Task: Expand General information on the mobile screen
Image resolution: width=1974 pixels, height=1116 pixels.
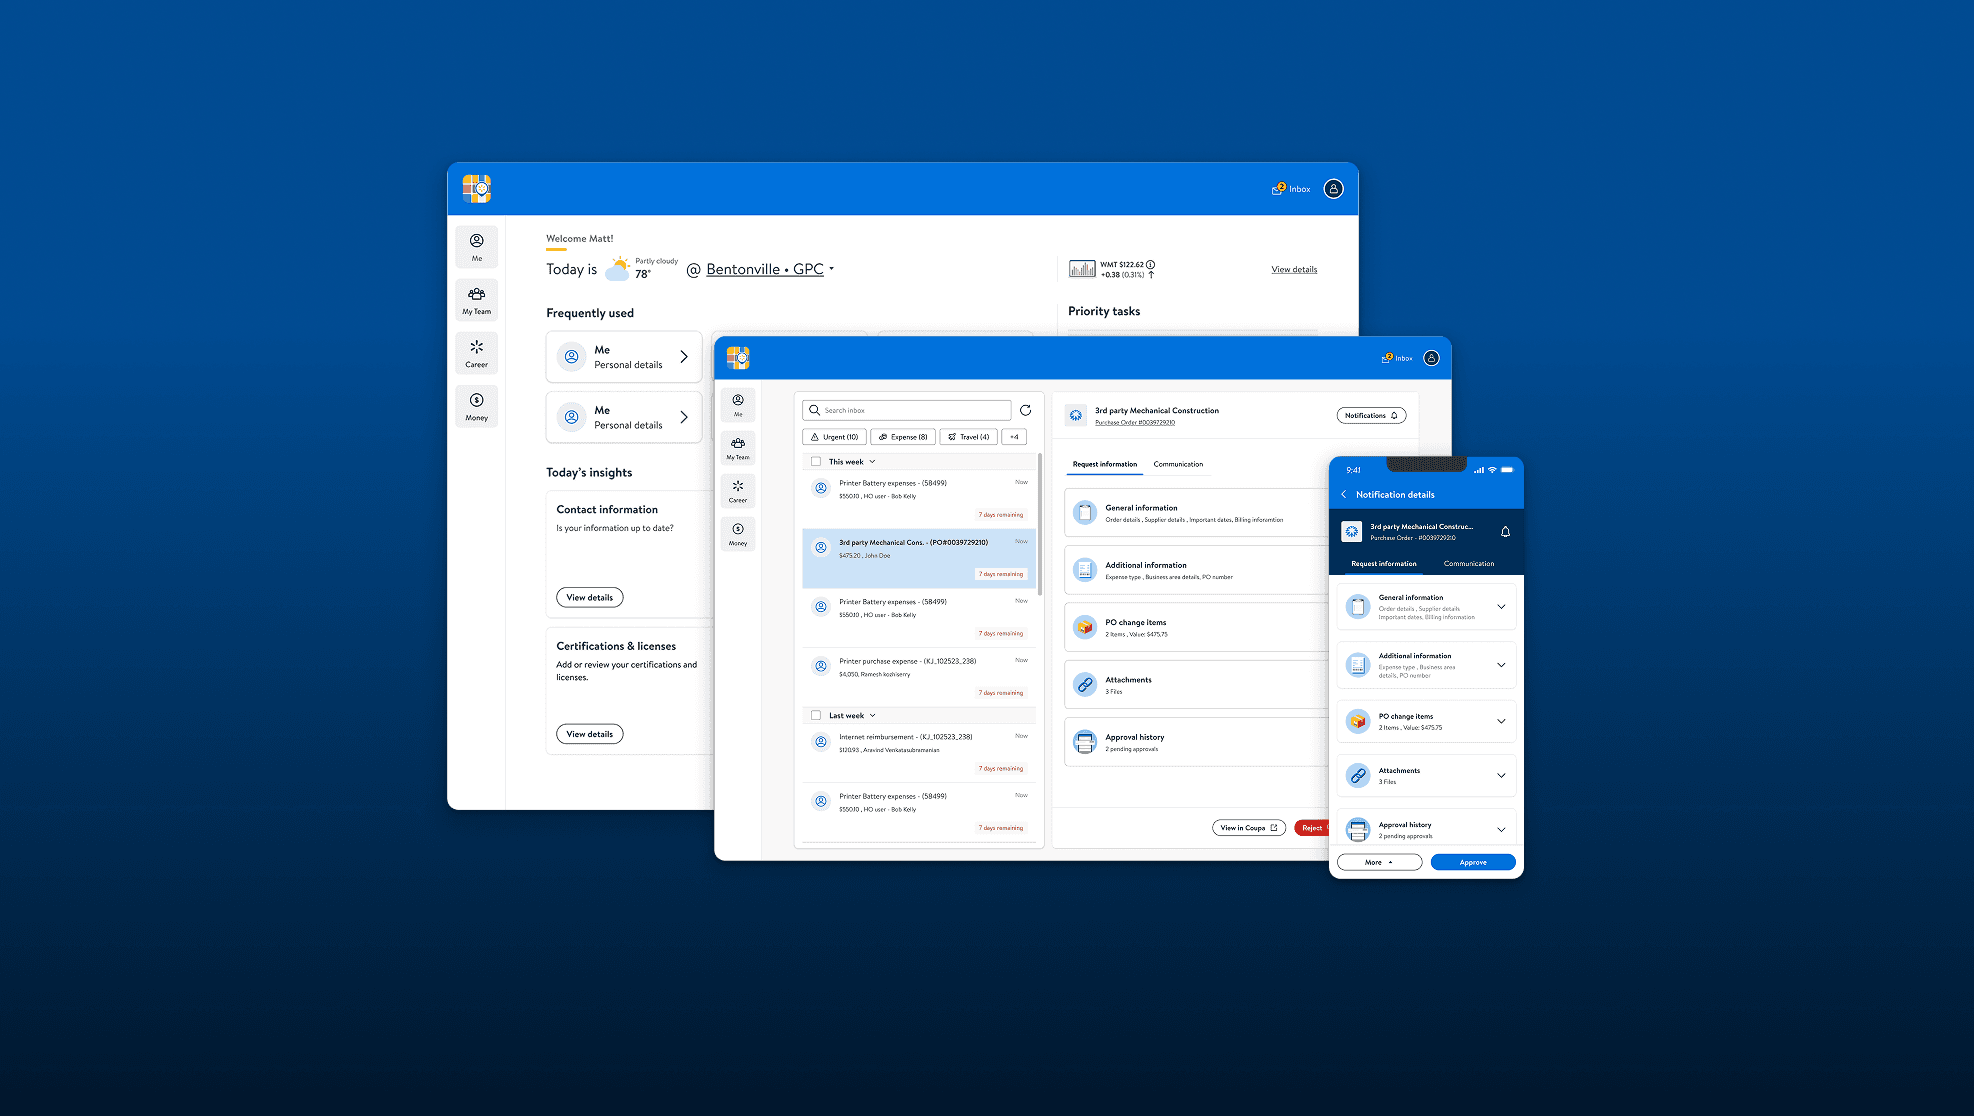Action: pos(1501,607)
